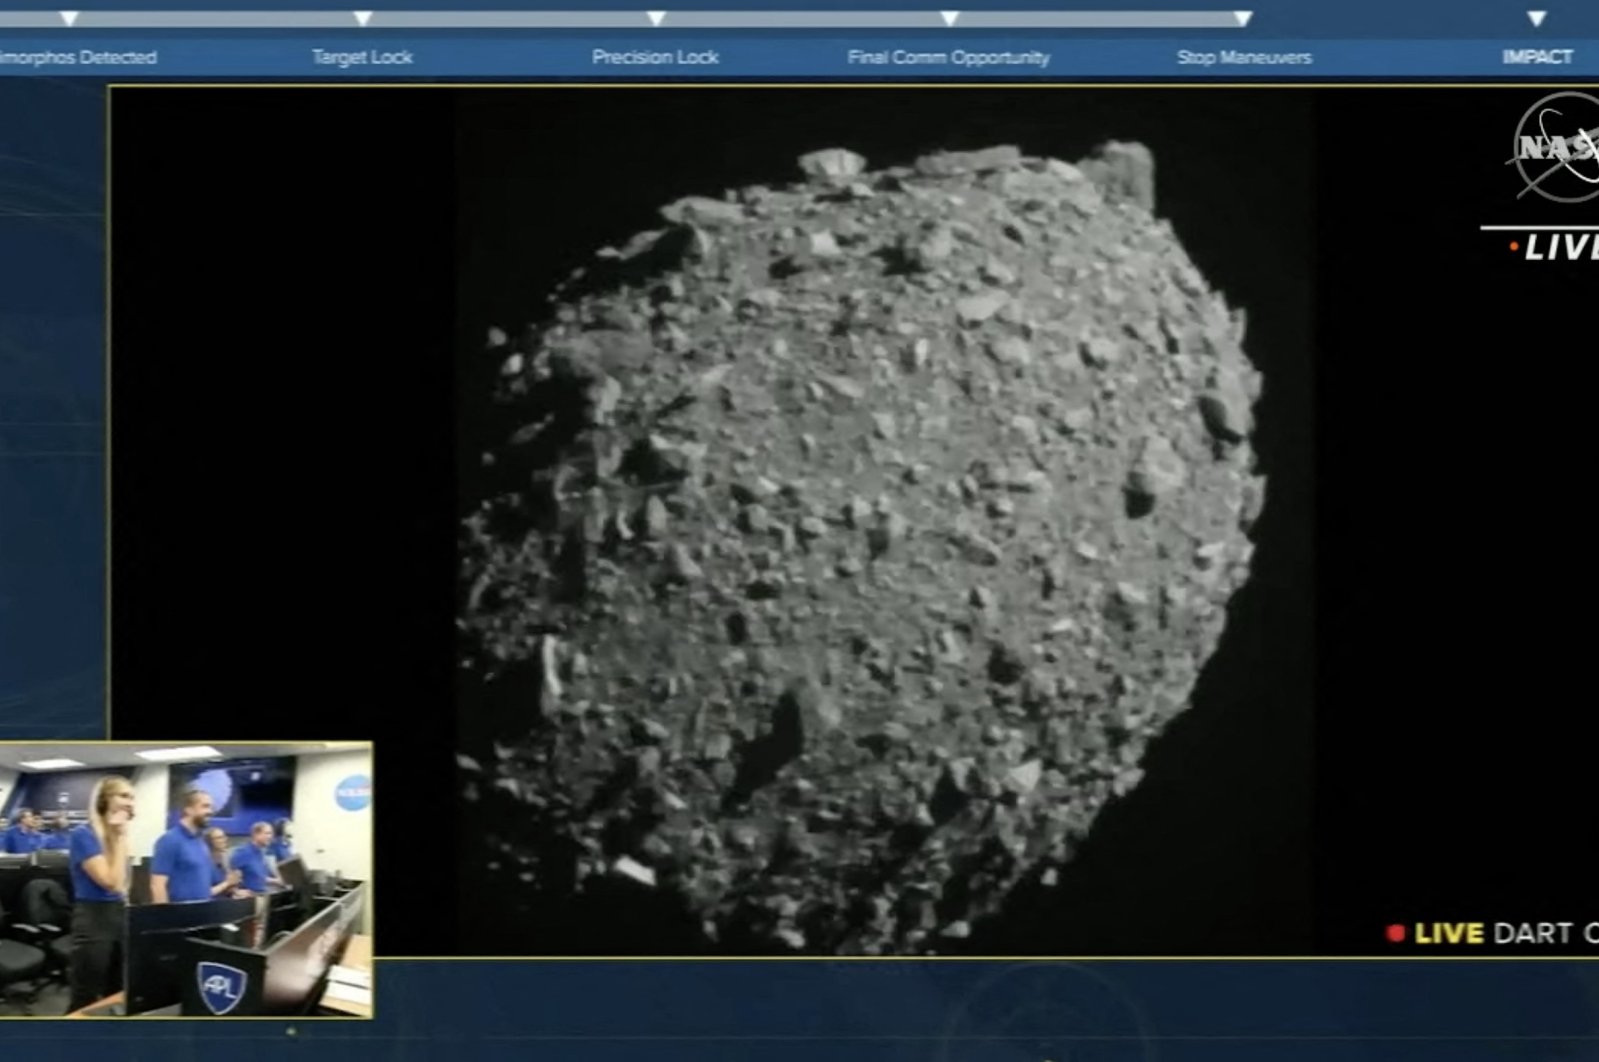Screen dimensions: 1599x1062
Task: Select the 'Precision Lock' label
Action: [x=655, y=57]
